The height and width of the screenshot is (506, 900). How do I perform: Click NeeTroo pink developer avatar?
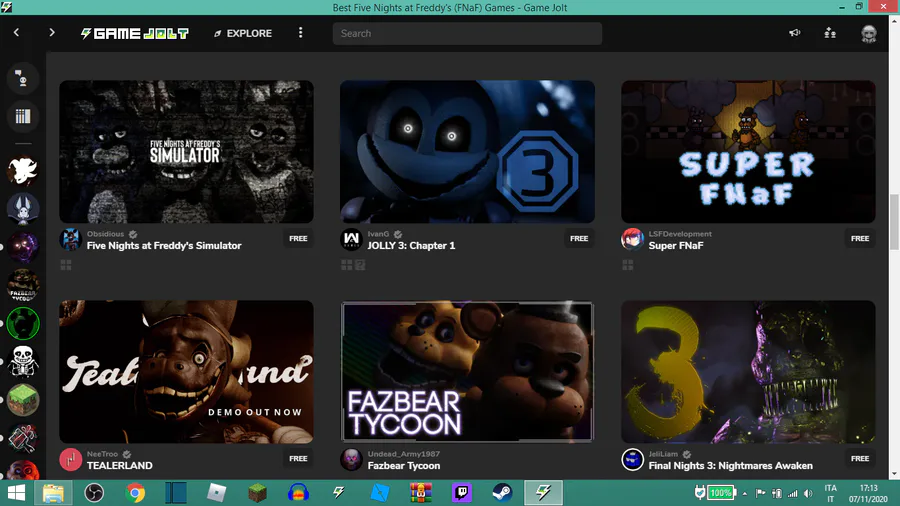pyautogui.click(x=71, y=460)
